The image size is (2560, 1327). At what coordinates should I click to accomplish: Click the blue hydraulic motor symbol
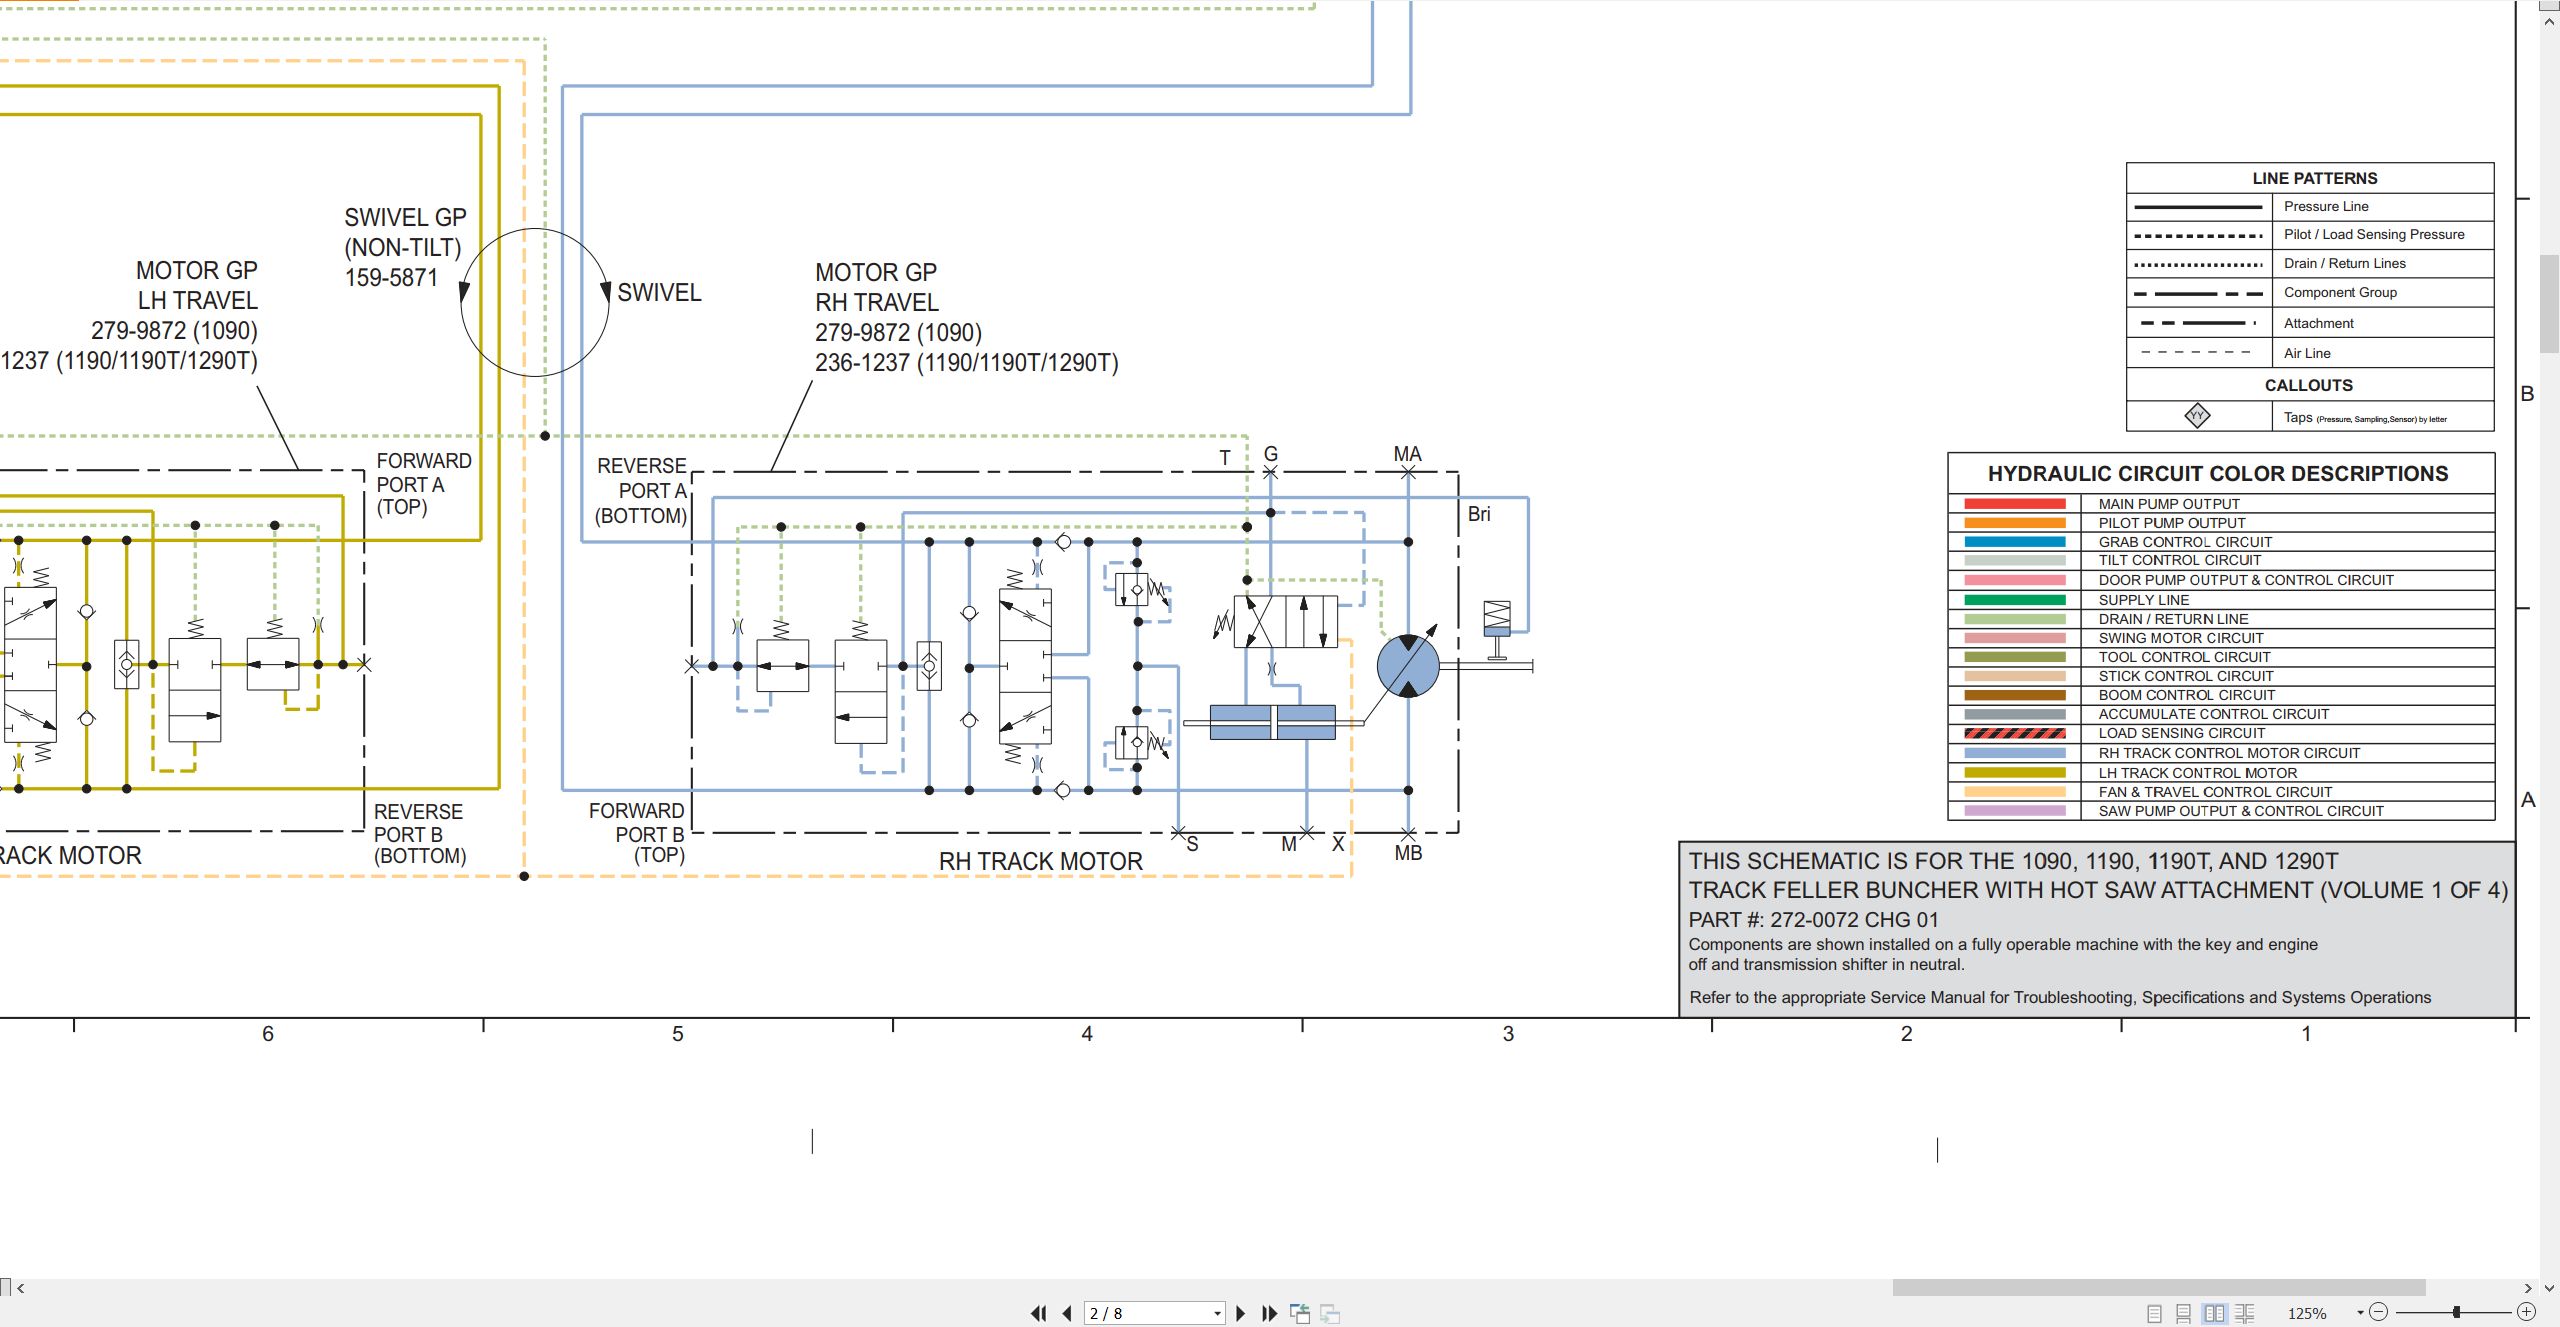point(1408,666)
